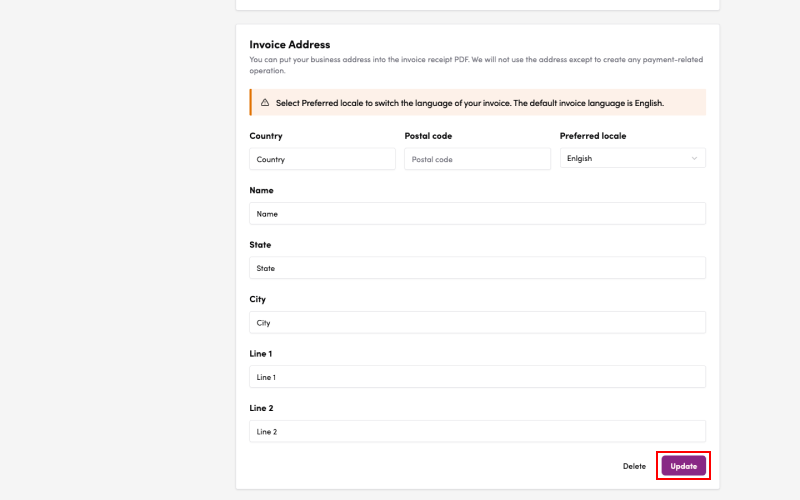Screen dimensions: 800x500
Task: Select the Line 1 address field
Action: (477, 377)
